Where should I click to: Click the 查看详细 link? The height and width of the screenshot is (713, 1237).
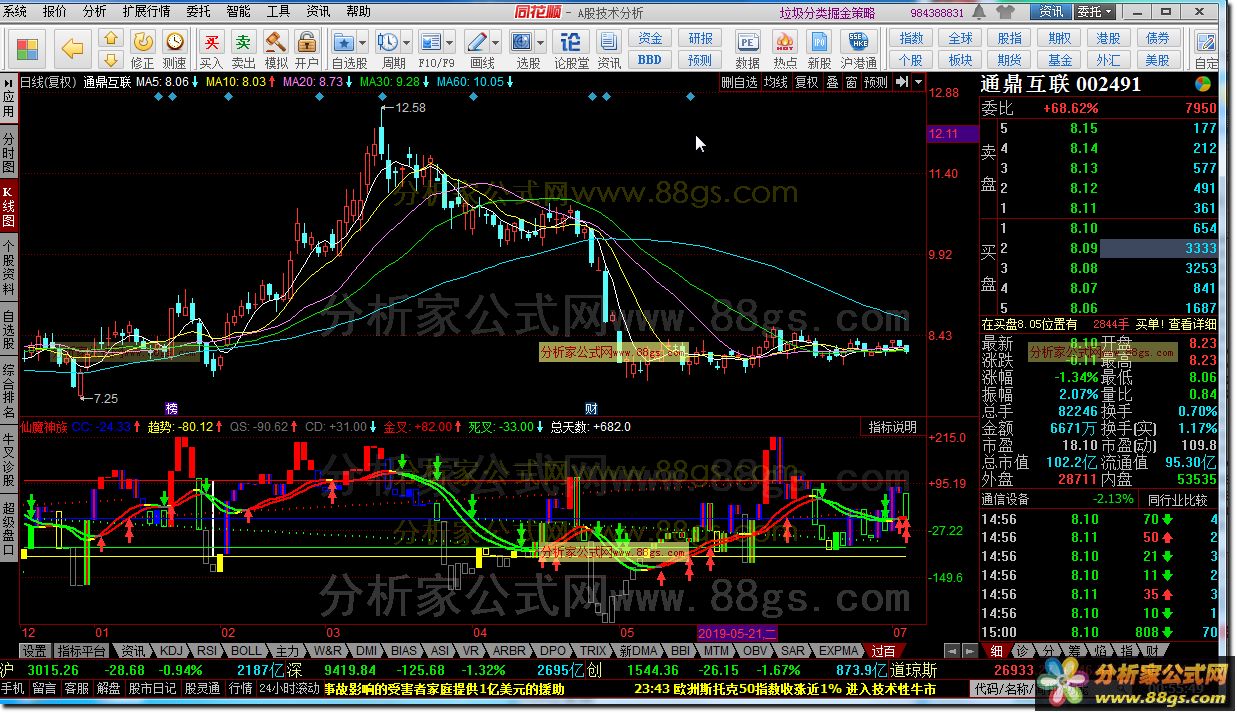[x=1193, y=324]
